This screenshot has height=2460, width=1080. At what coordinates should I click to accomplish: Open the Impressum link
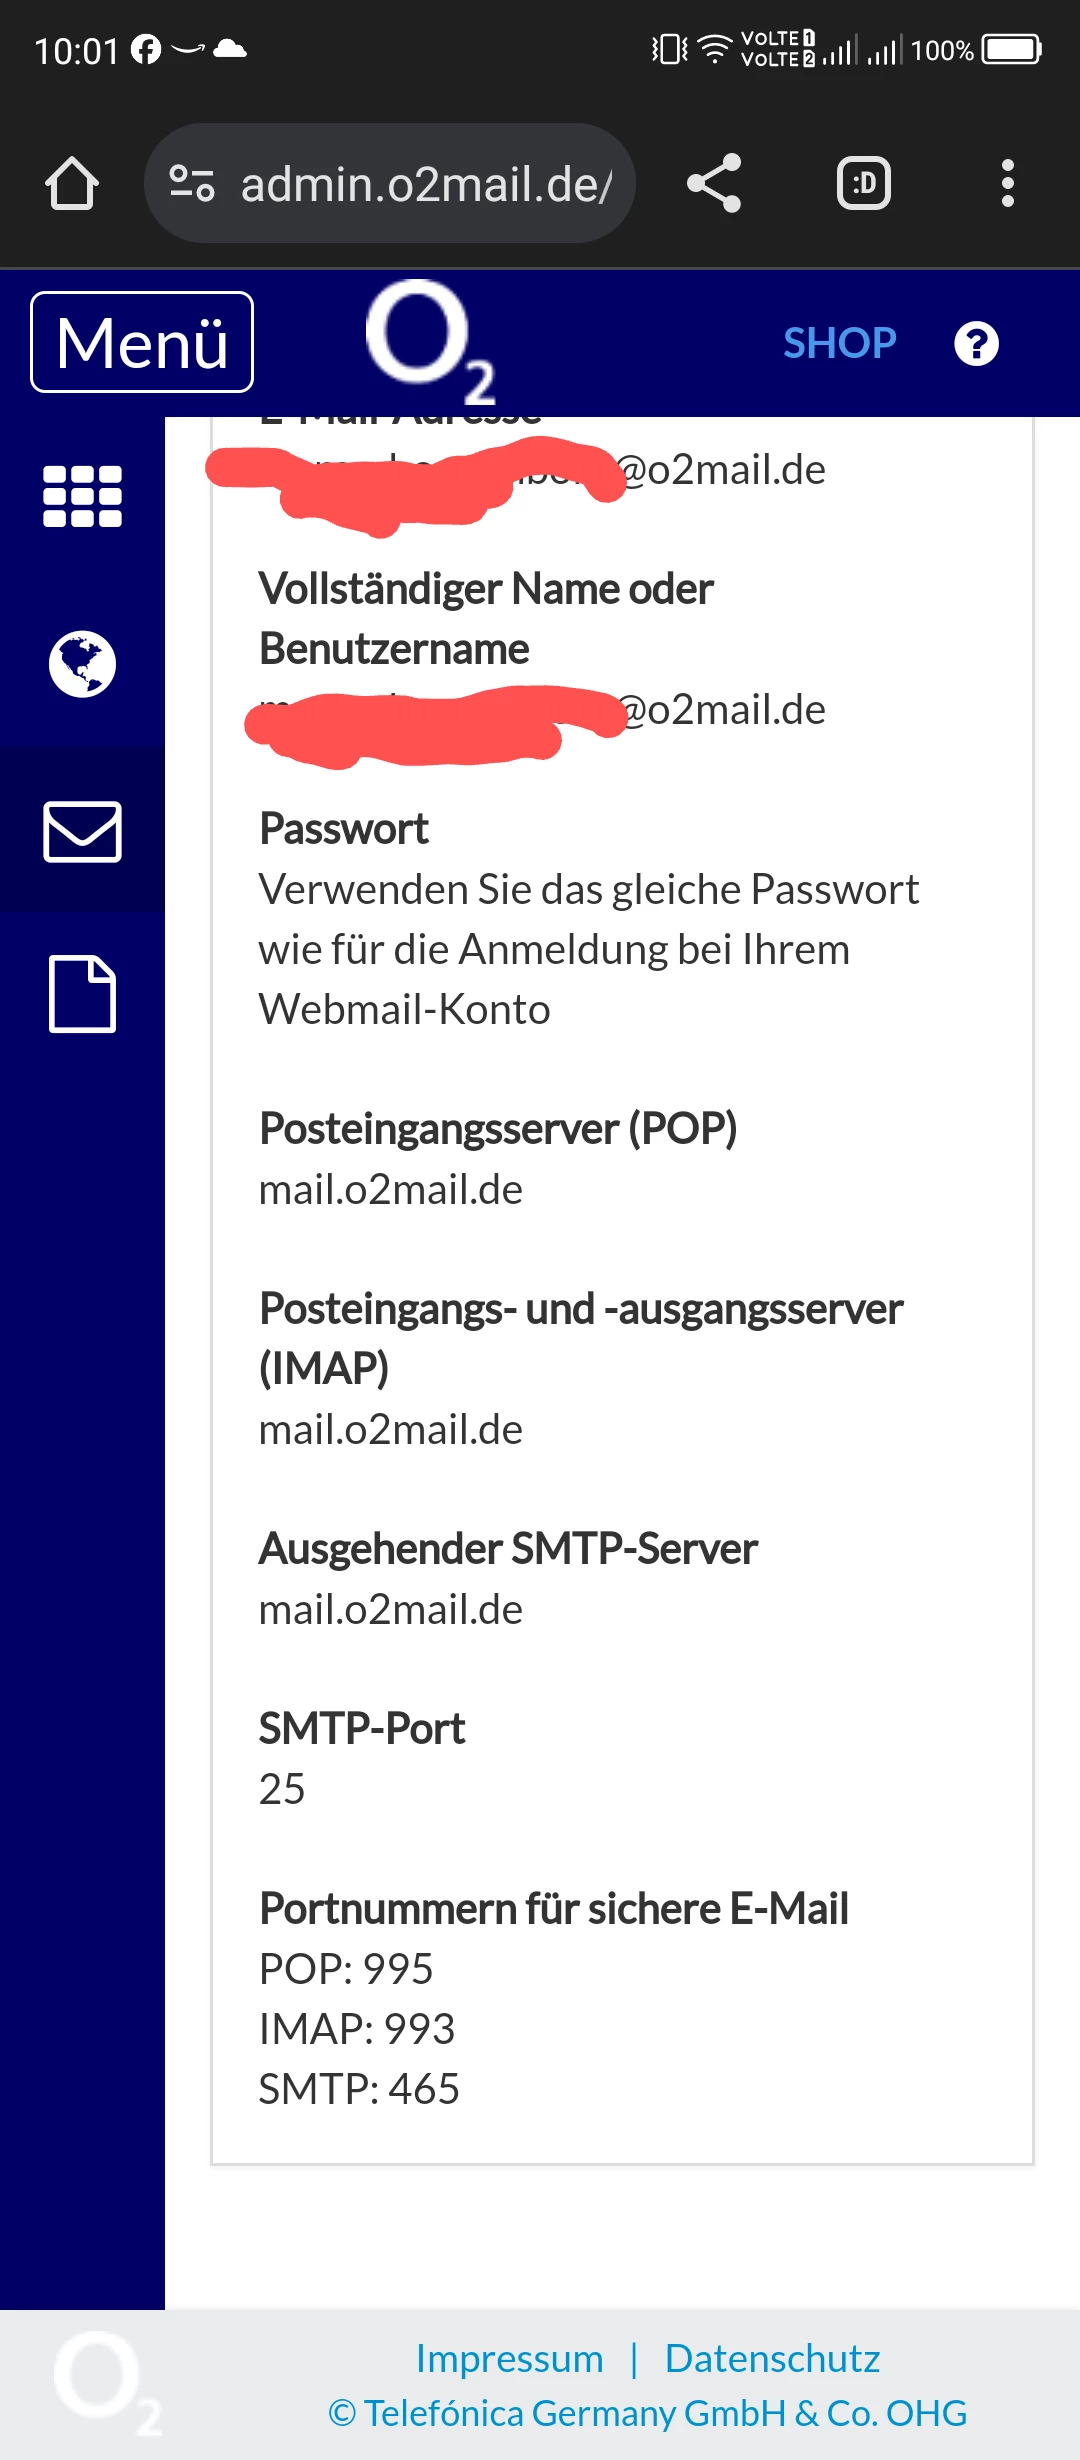pyautogui.click(x=509, y=2358)
